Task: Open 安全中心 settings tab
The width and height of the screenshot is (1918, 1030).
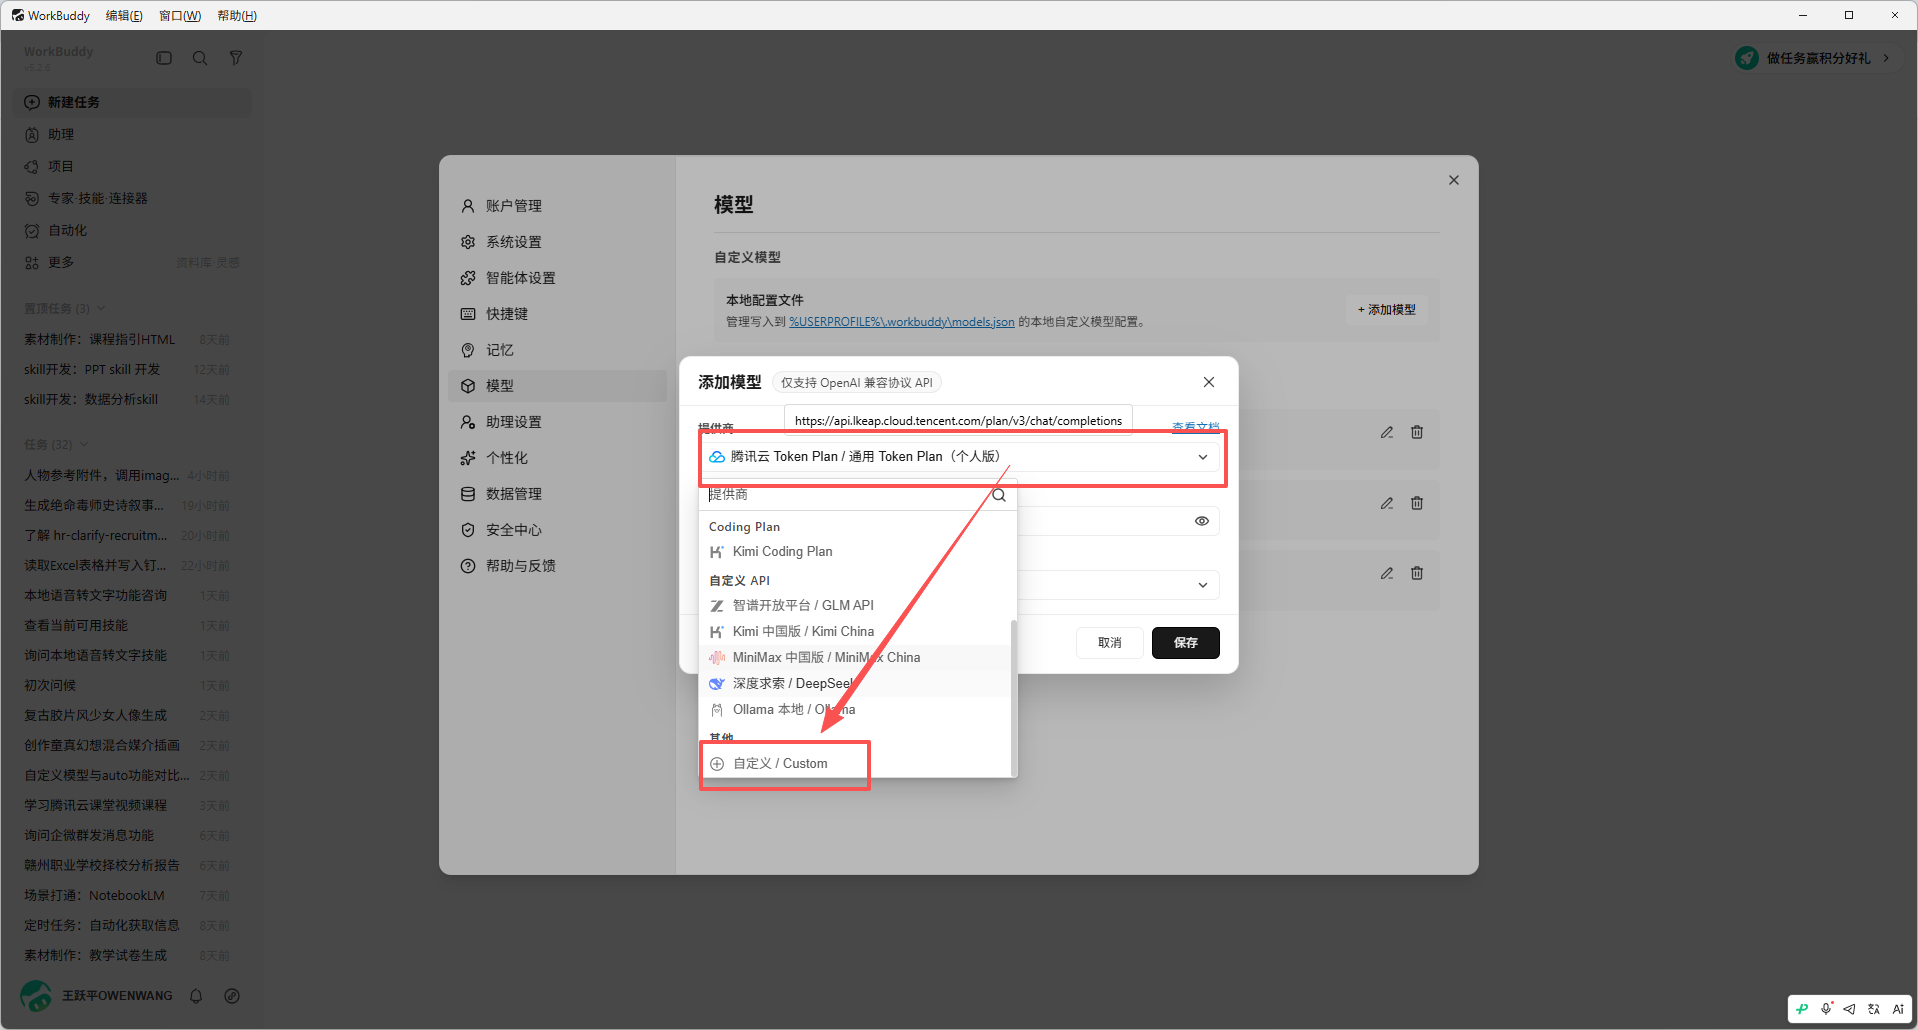Action: tap(557, 530)
